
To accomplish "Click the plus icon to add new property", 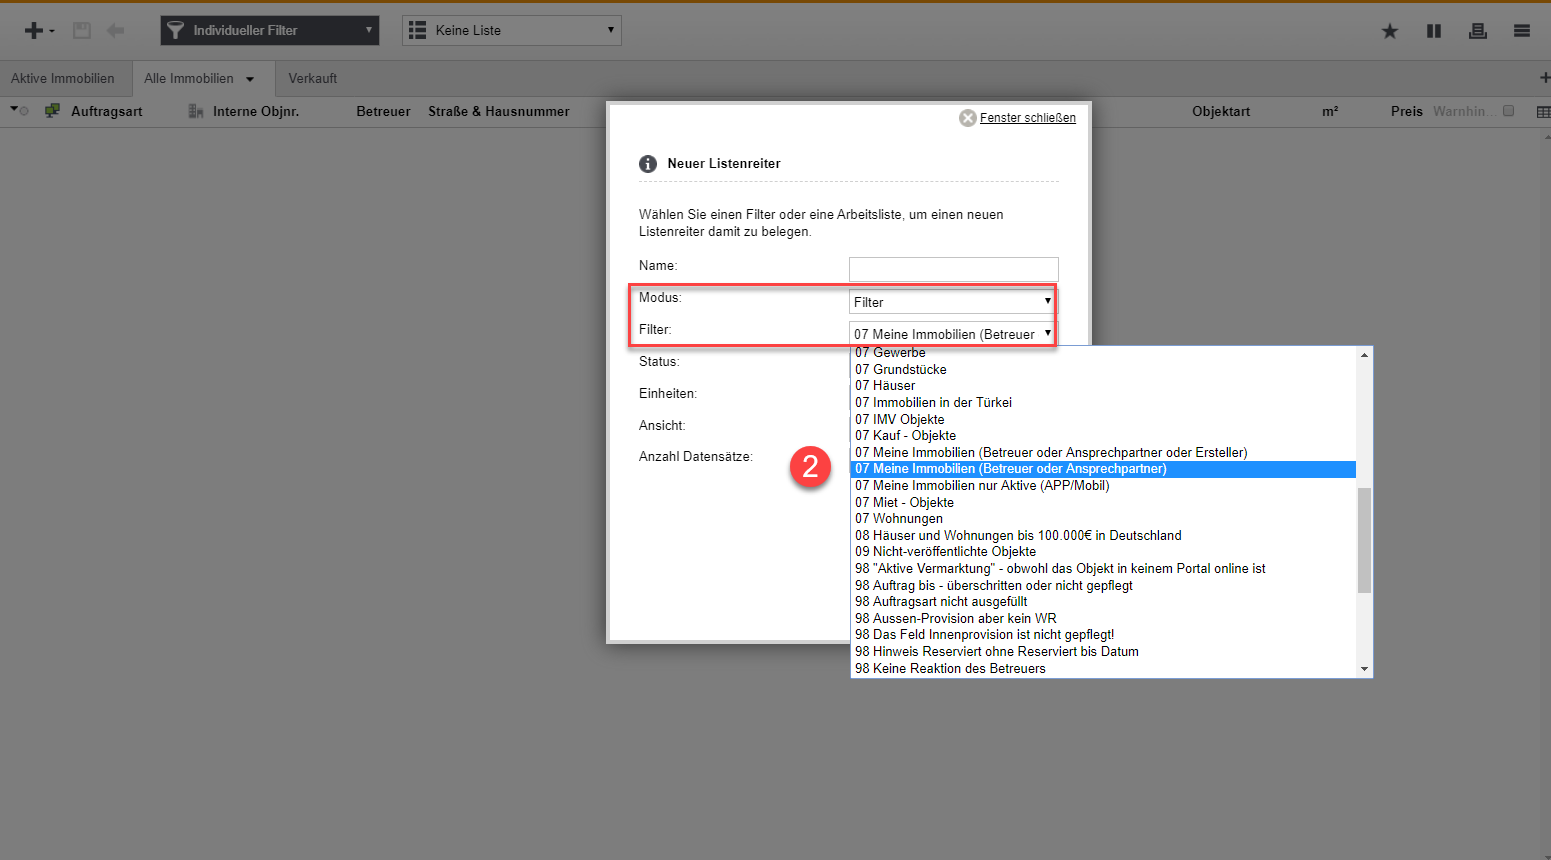I will pyautogui.click(x=34, y=31).
